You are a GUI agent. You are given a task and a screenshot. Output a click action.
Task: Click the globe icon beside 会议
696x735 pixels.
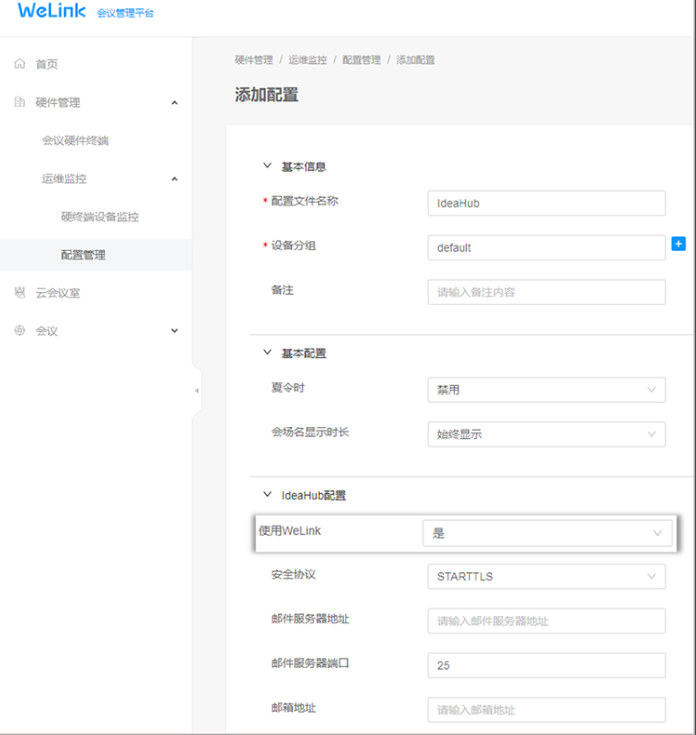tap(20, 330)
